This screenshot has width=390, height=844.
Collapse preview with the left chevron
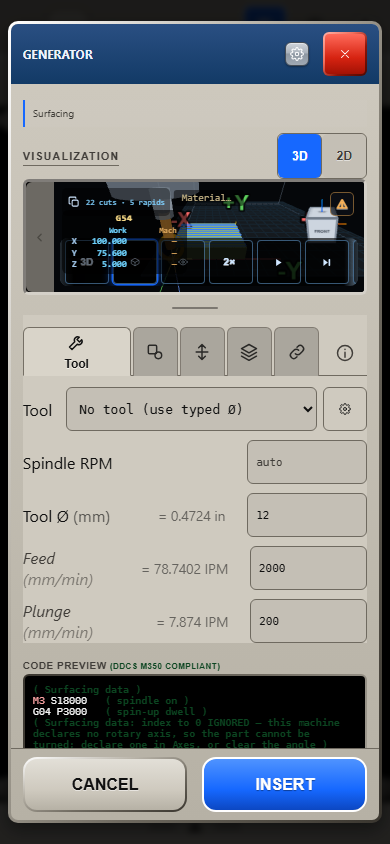pos(40,237)
